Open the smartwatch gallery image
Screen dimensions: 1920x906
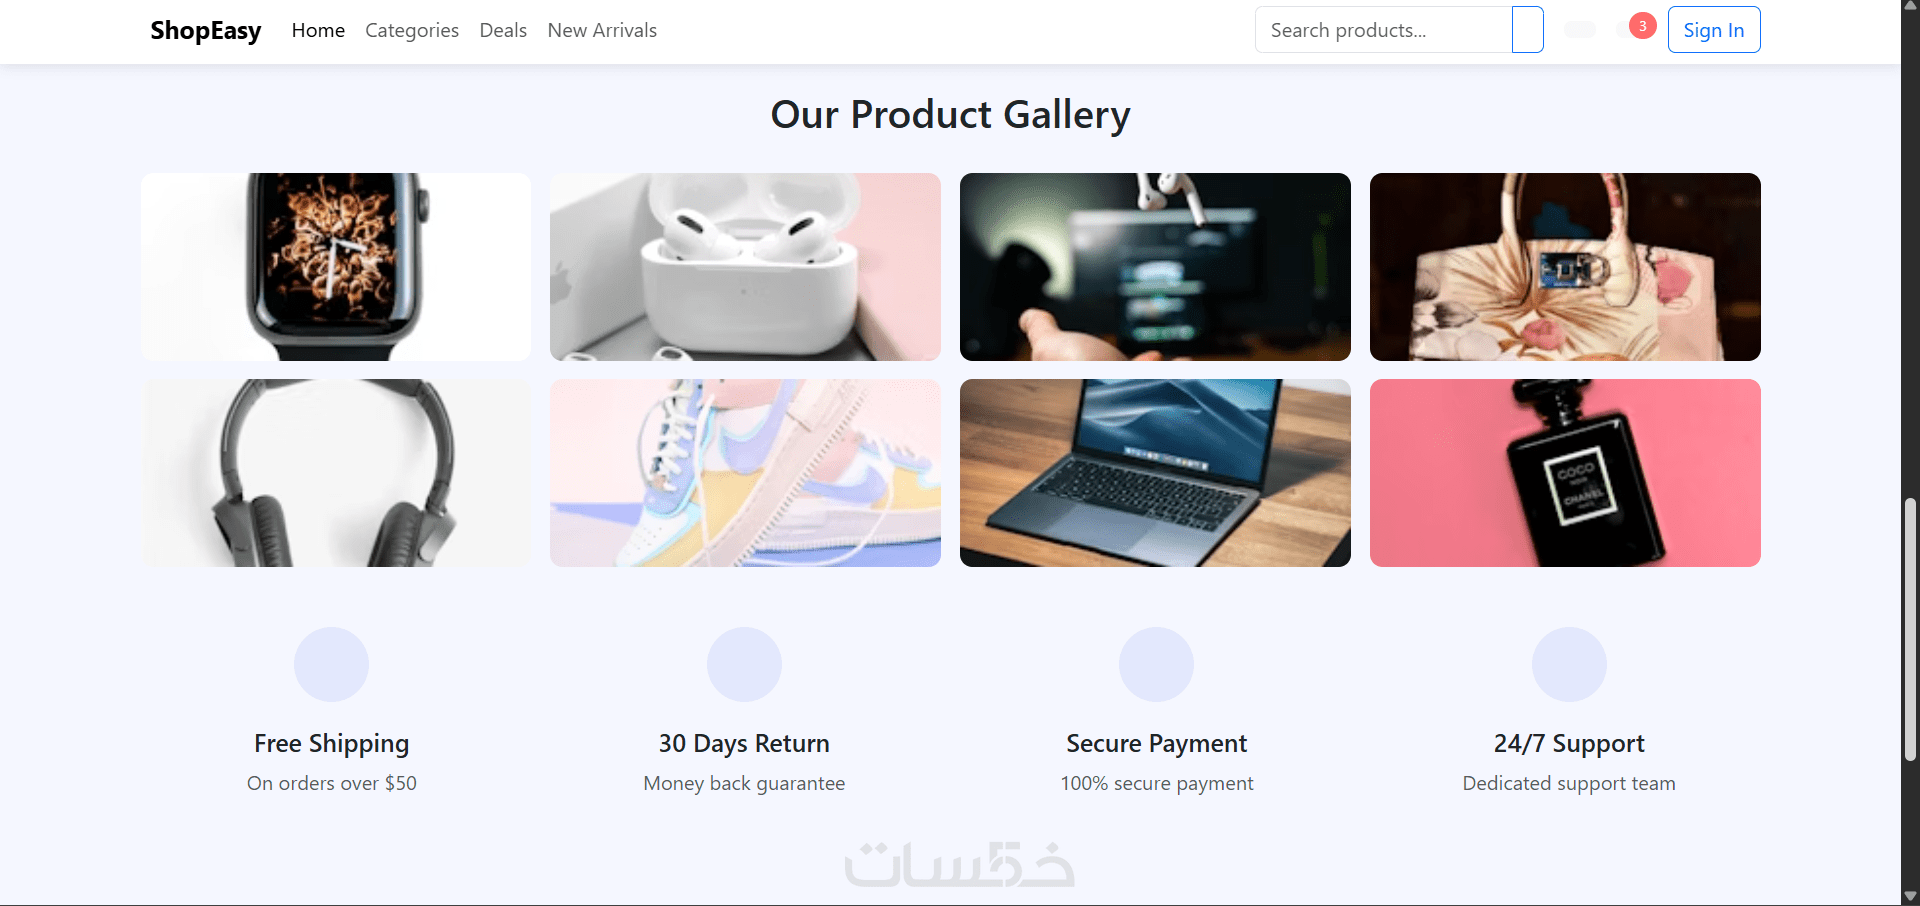tap(336, 267)
